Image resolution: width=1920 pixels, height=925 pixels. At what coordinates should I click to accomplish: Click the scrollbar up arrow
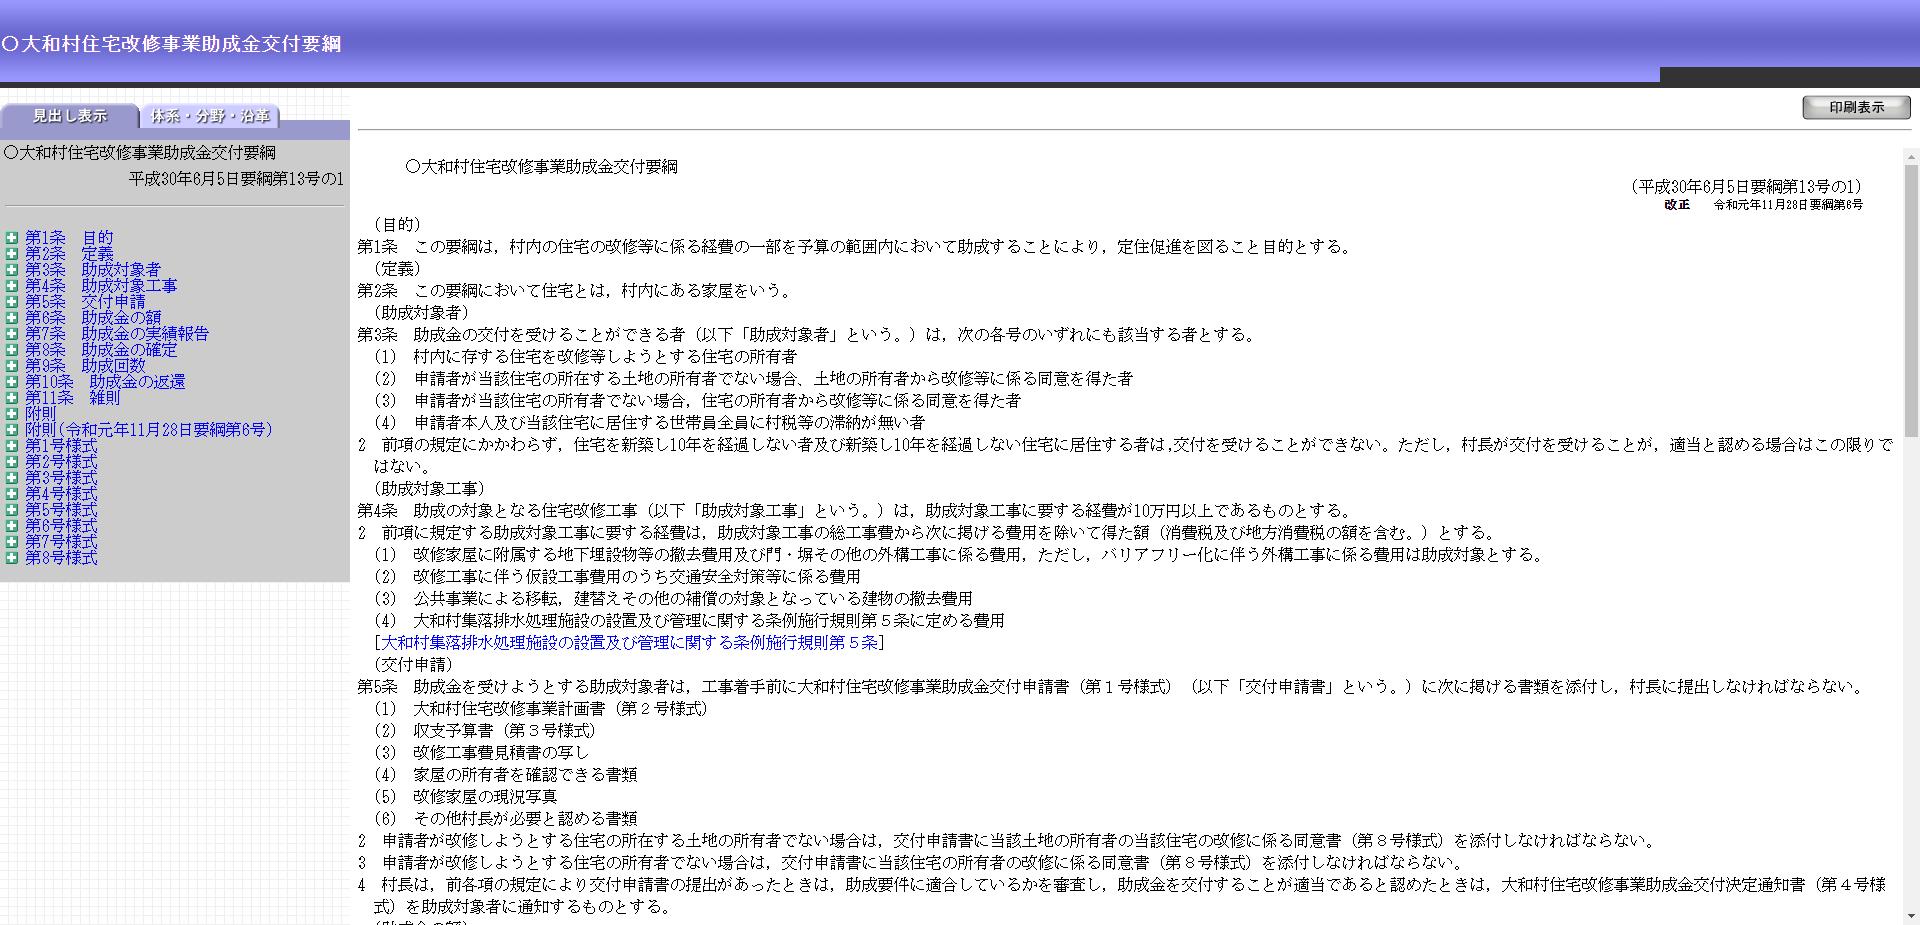tap(1911, 156)
